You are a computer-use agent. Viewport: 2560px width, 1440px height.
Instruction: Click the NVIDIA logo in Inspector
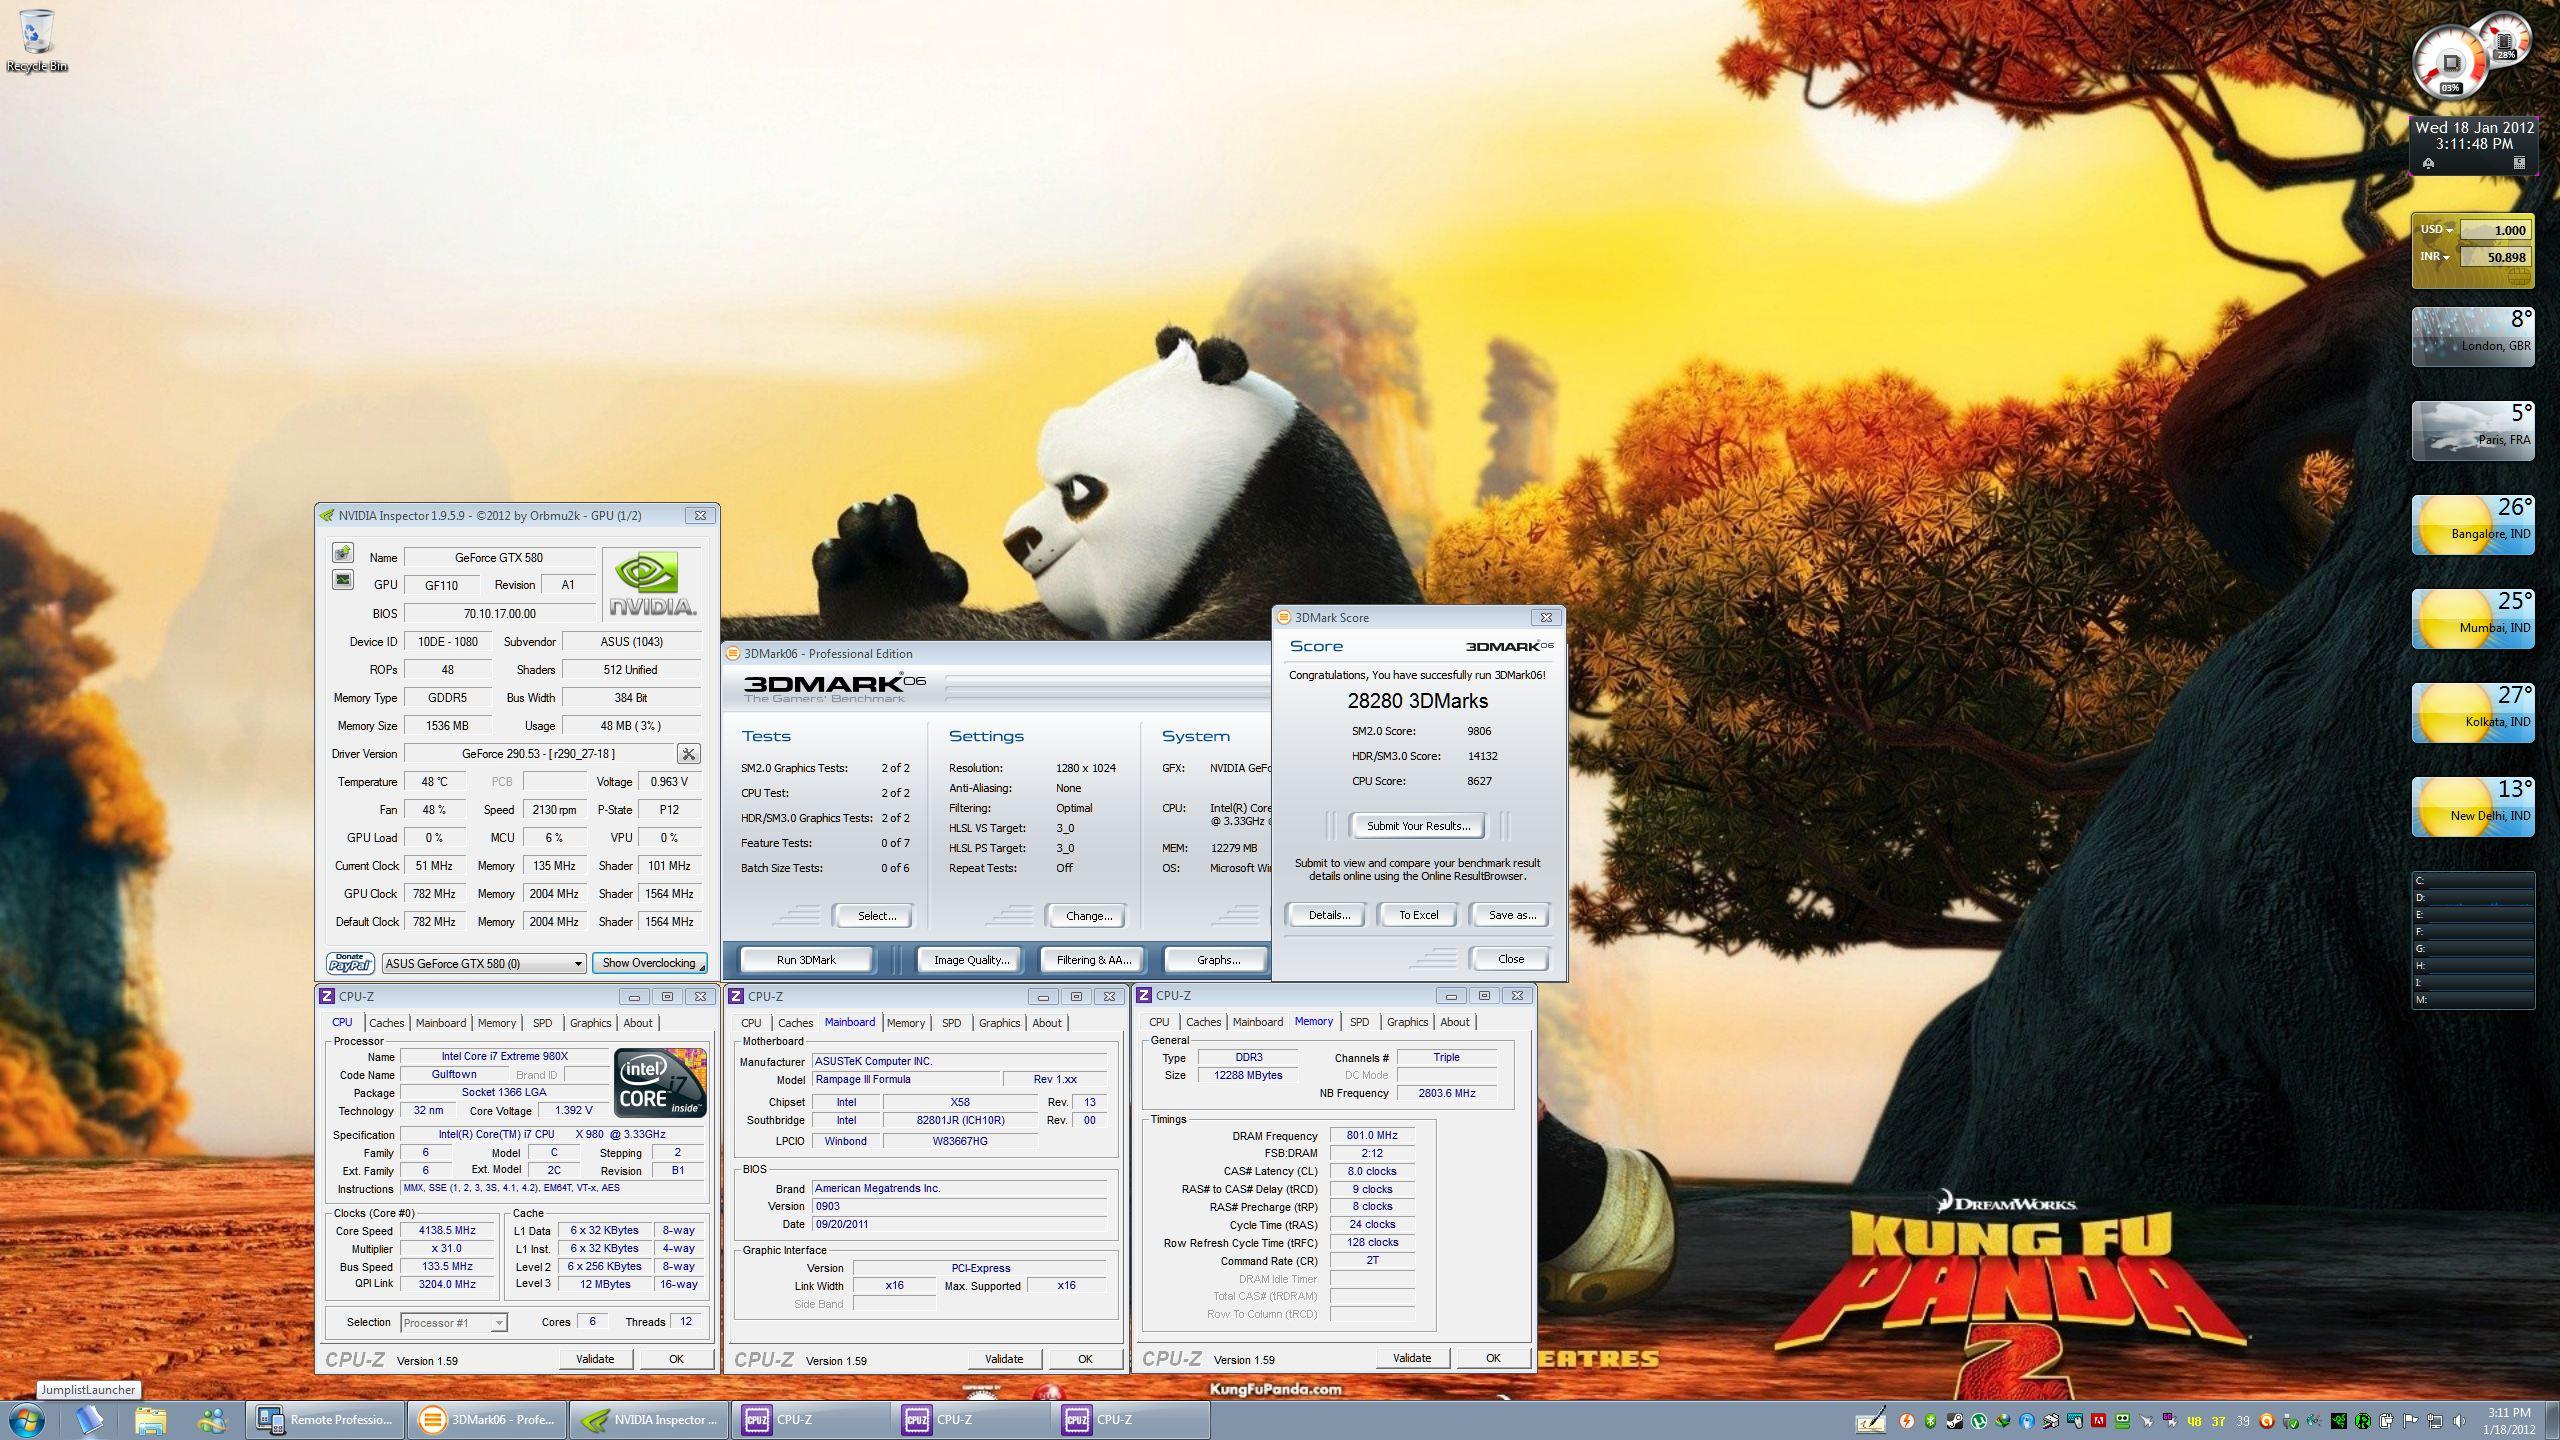point(652,585)
